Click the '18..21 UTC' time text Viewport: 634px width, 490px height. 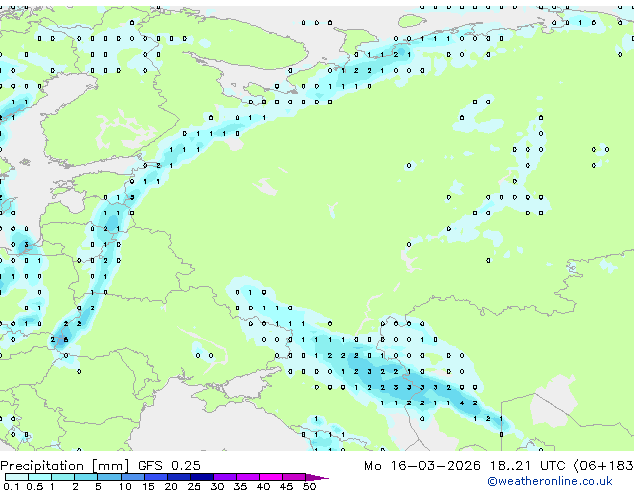click(x=527, y=465)
